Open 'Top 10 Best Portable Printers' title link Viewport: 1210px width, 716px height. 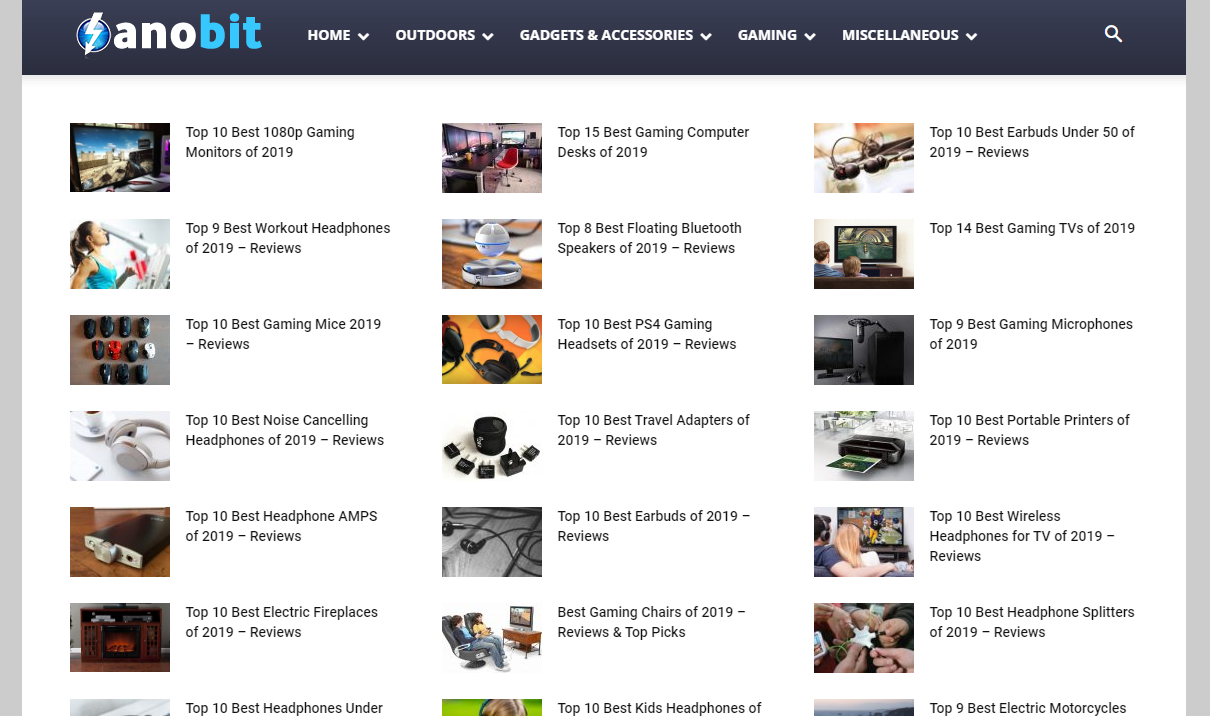click(1029, 430)
